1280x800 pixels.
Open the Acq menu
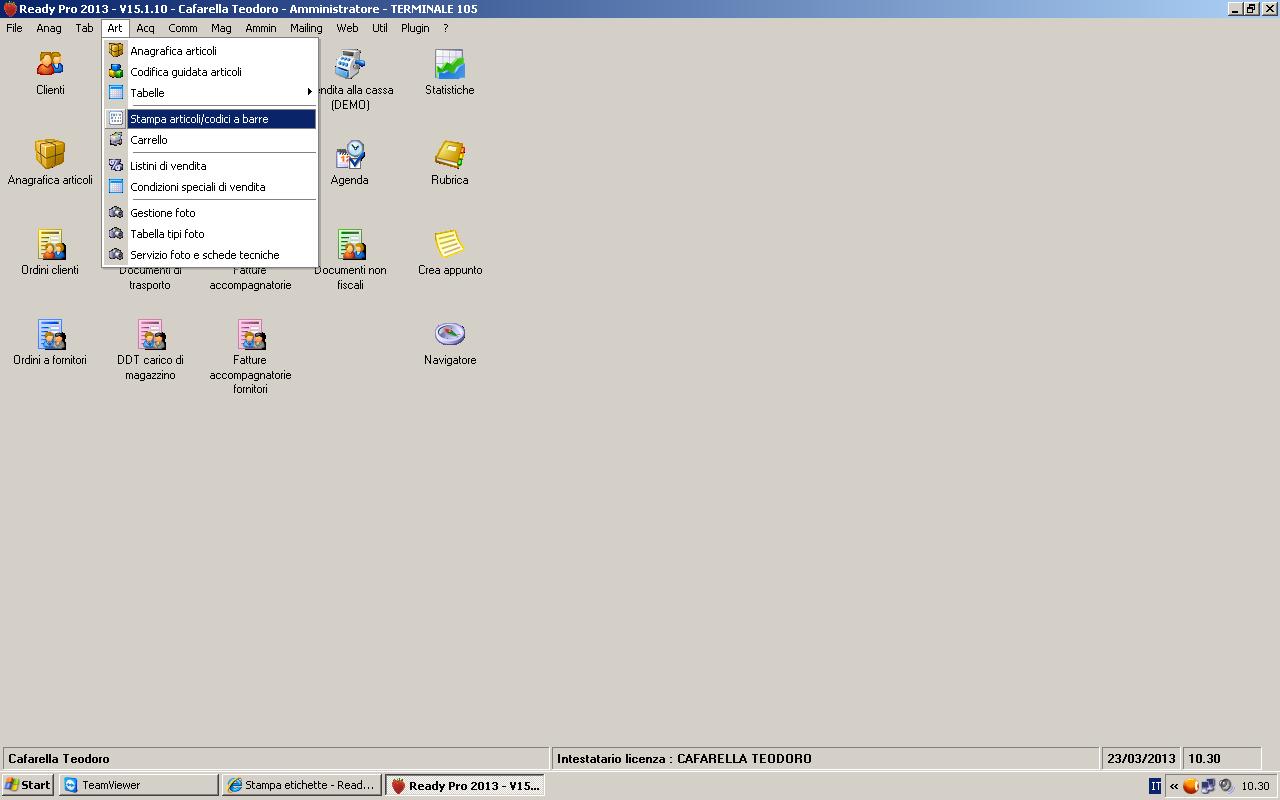[x=145, y=28]
